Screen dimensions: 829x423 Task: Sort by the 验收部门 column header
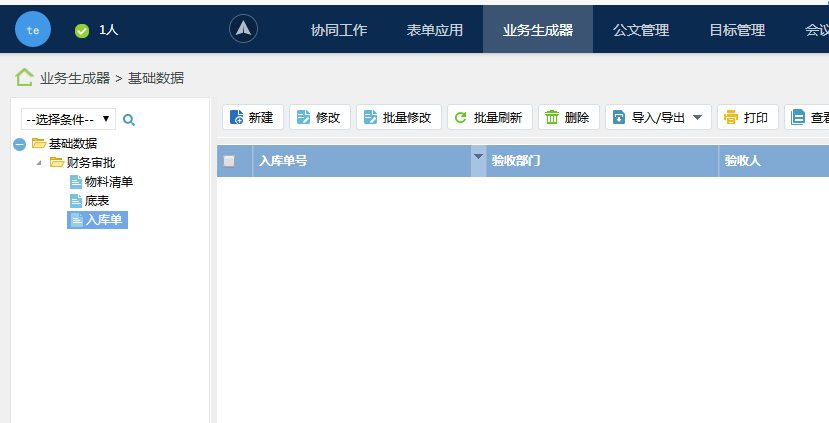(x=602, y=161)
